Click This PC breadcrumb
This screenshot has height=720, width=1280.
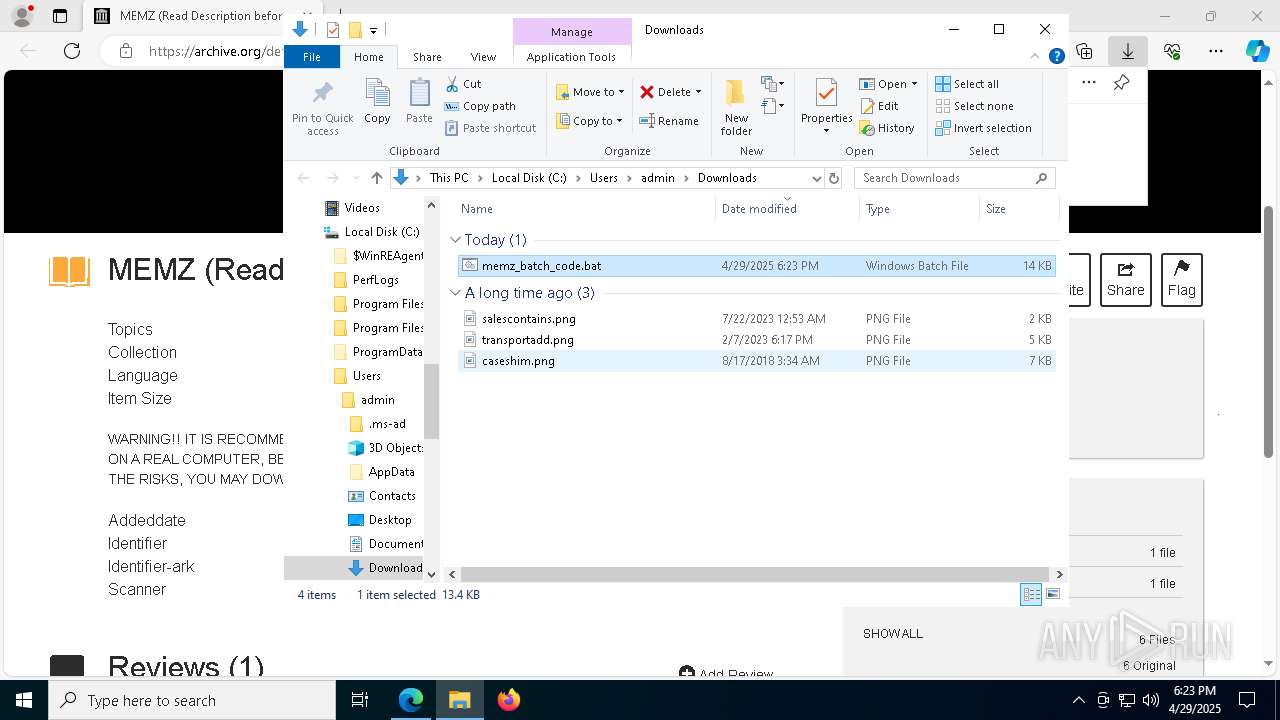(449, 178)
